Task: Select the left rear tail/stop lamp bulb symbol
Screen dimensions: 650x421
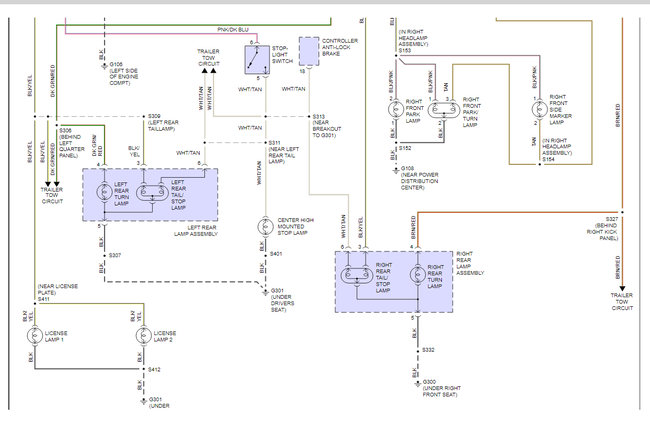Action: (x=152, y=192)
